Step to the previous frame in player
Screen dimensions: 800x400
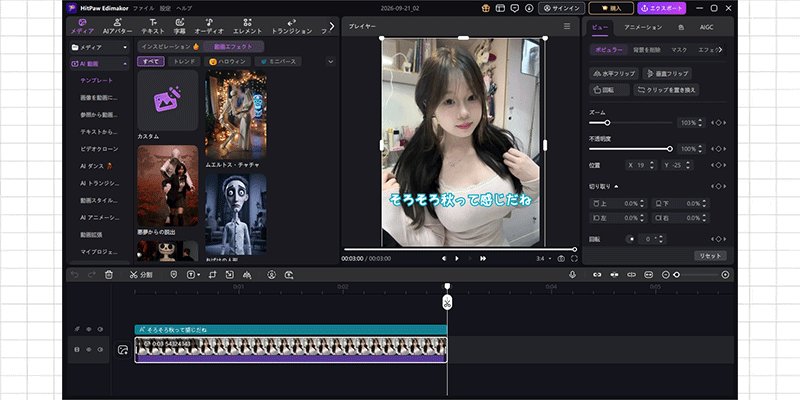(x=443, y=259)
